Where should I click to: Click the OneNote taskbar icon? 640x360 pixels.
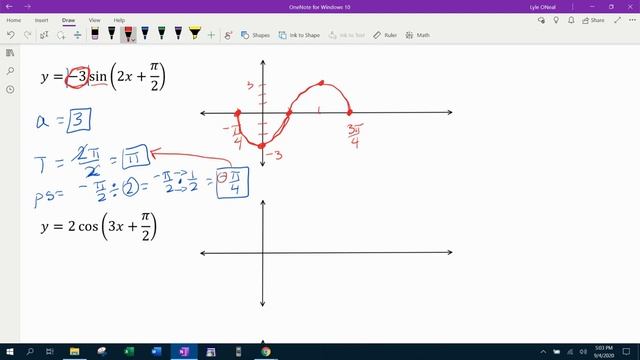(x=184, y=351)
